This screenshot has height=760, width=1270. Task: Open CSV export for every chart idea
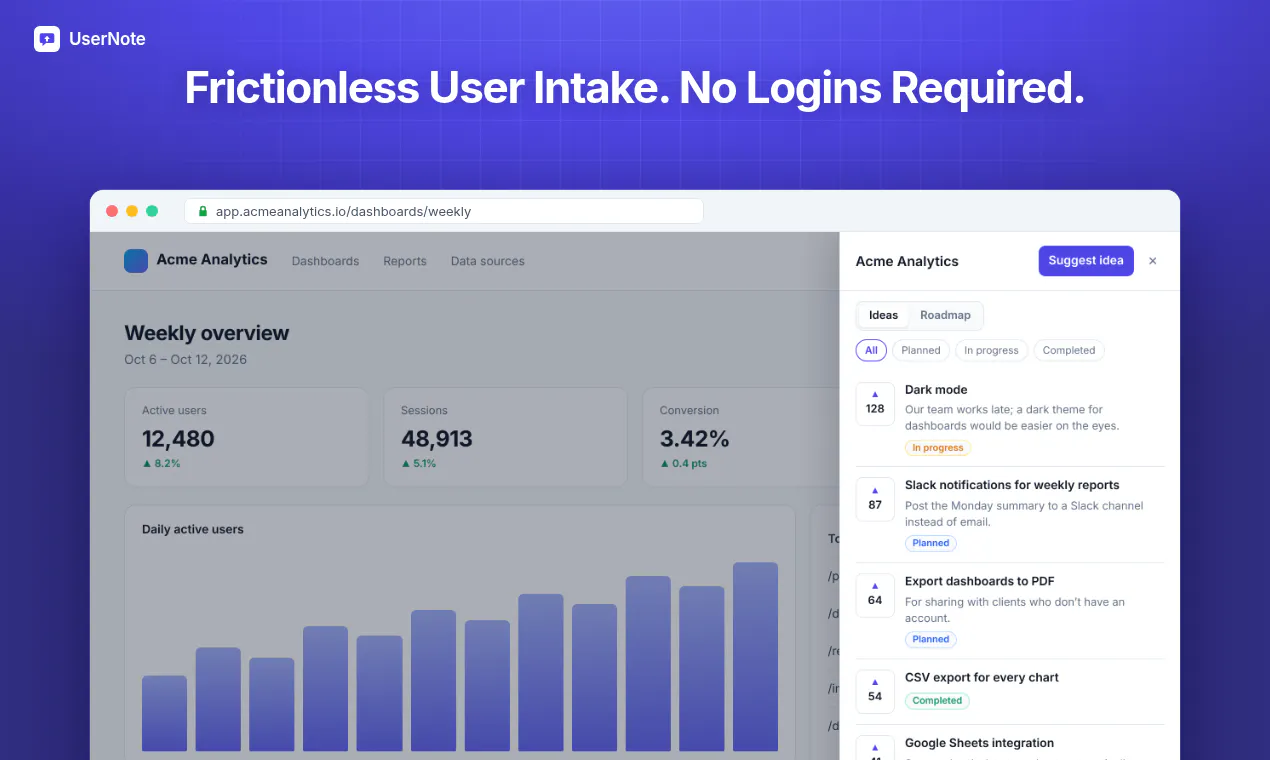tap(982, 677)
